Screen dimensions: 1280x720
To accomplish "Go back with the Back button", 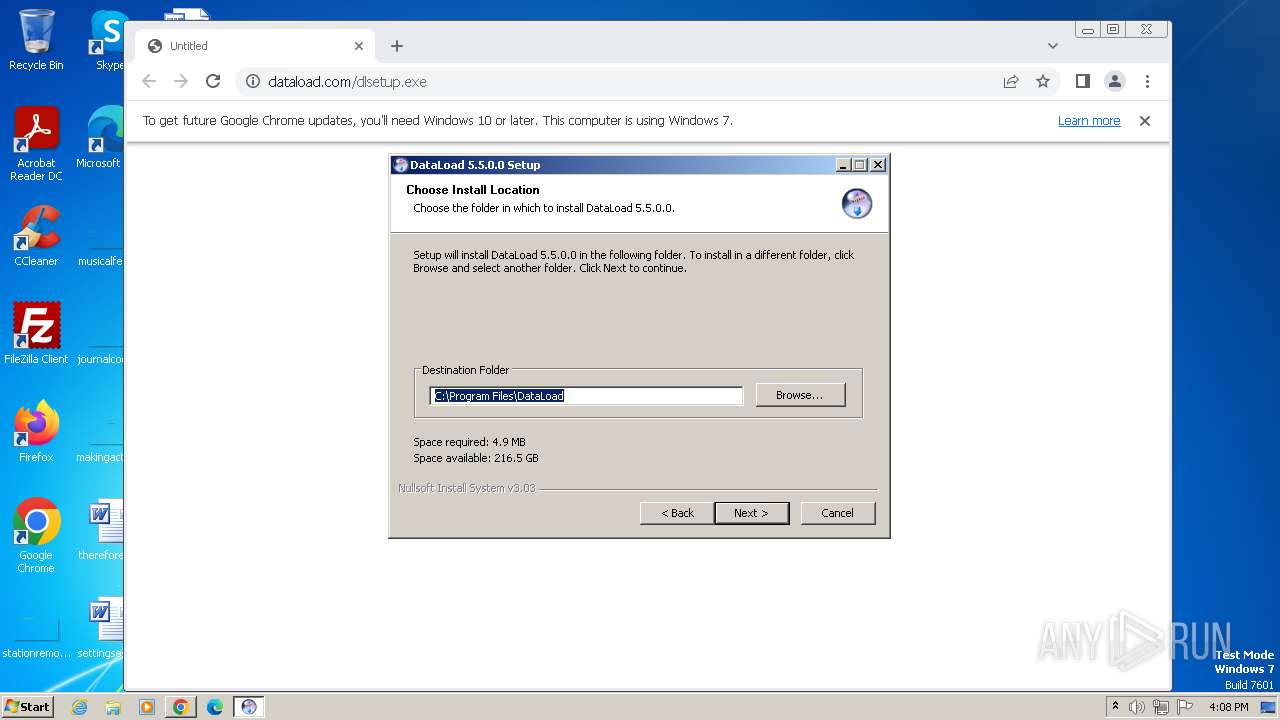I will [677, 513].
